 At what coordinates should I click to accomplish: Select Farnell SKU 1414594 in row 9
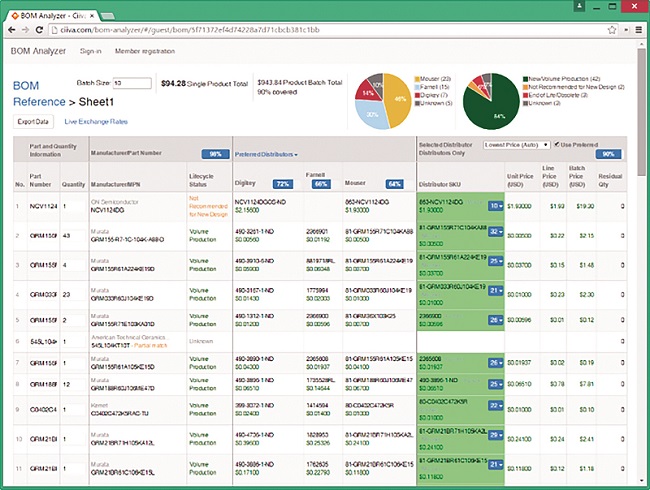point(317,405)
